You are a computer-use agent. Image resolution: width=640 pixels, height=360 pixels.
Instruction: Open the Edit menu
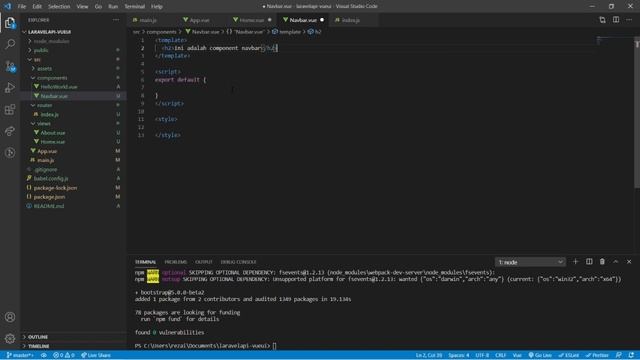(37, 7)
